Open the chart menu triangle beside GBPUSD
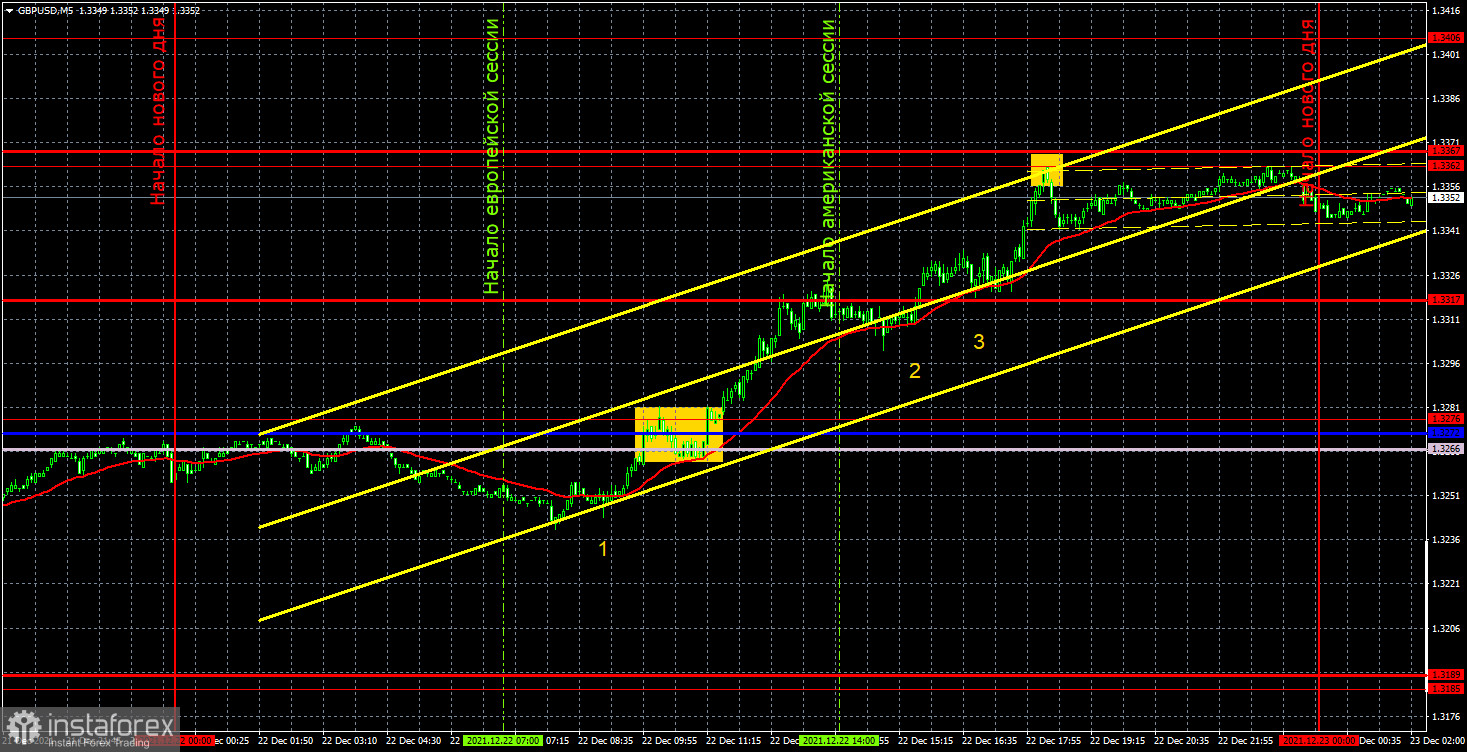 (x=9, y=10)
